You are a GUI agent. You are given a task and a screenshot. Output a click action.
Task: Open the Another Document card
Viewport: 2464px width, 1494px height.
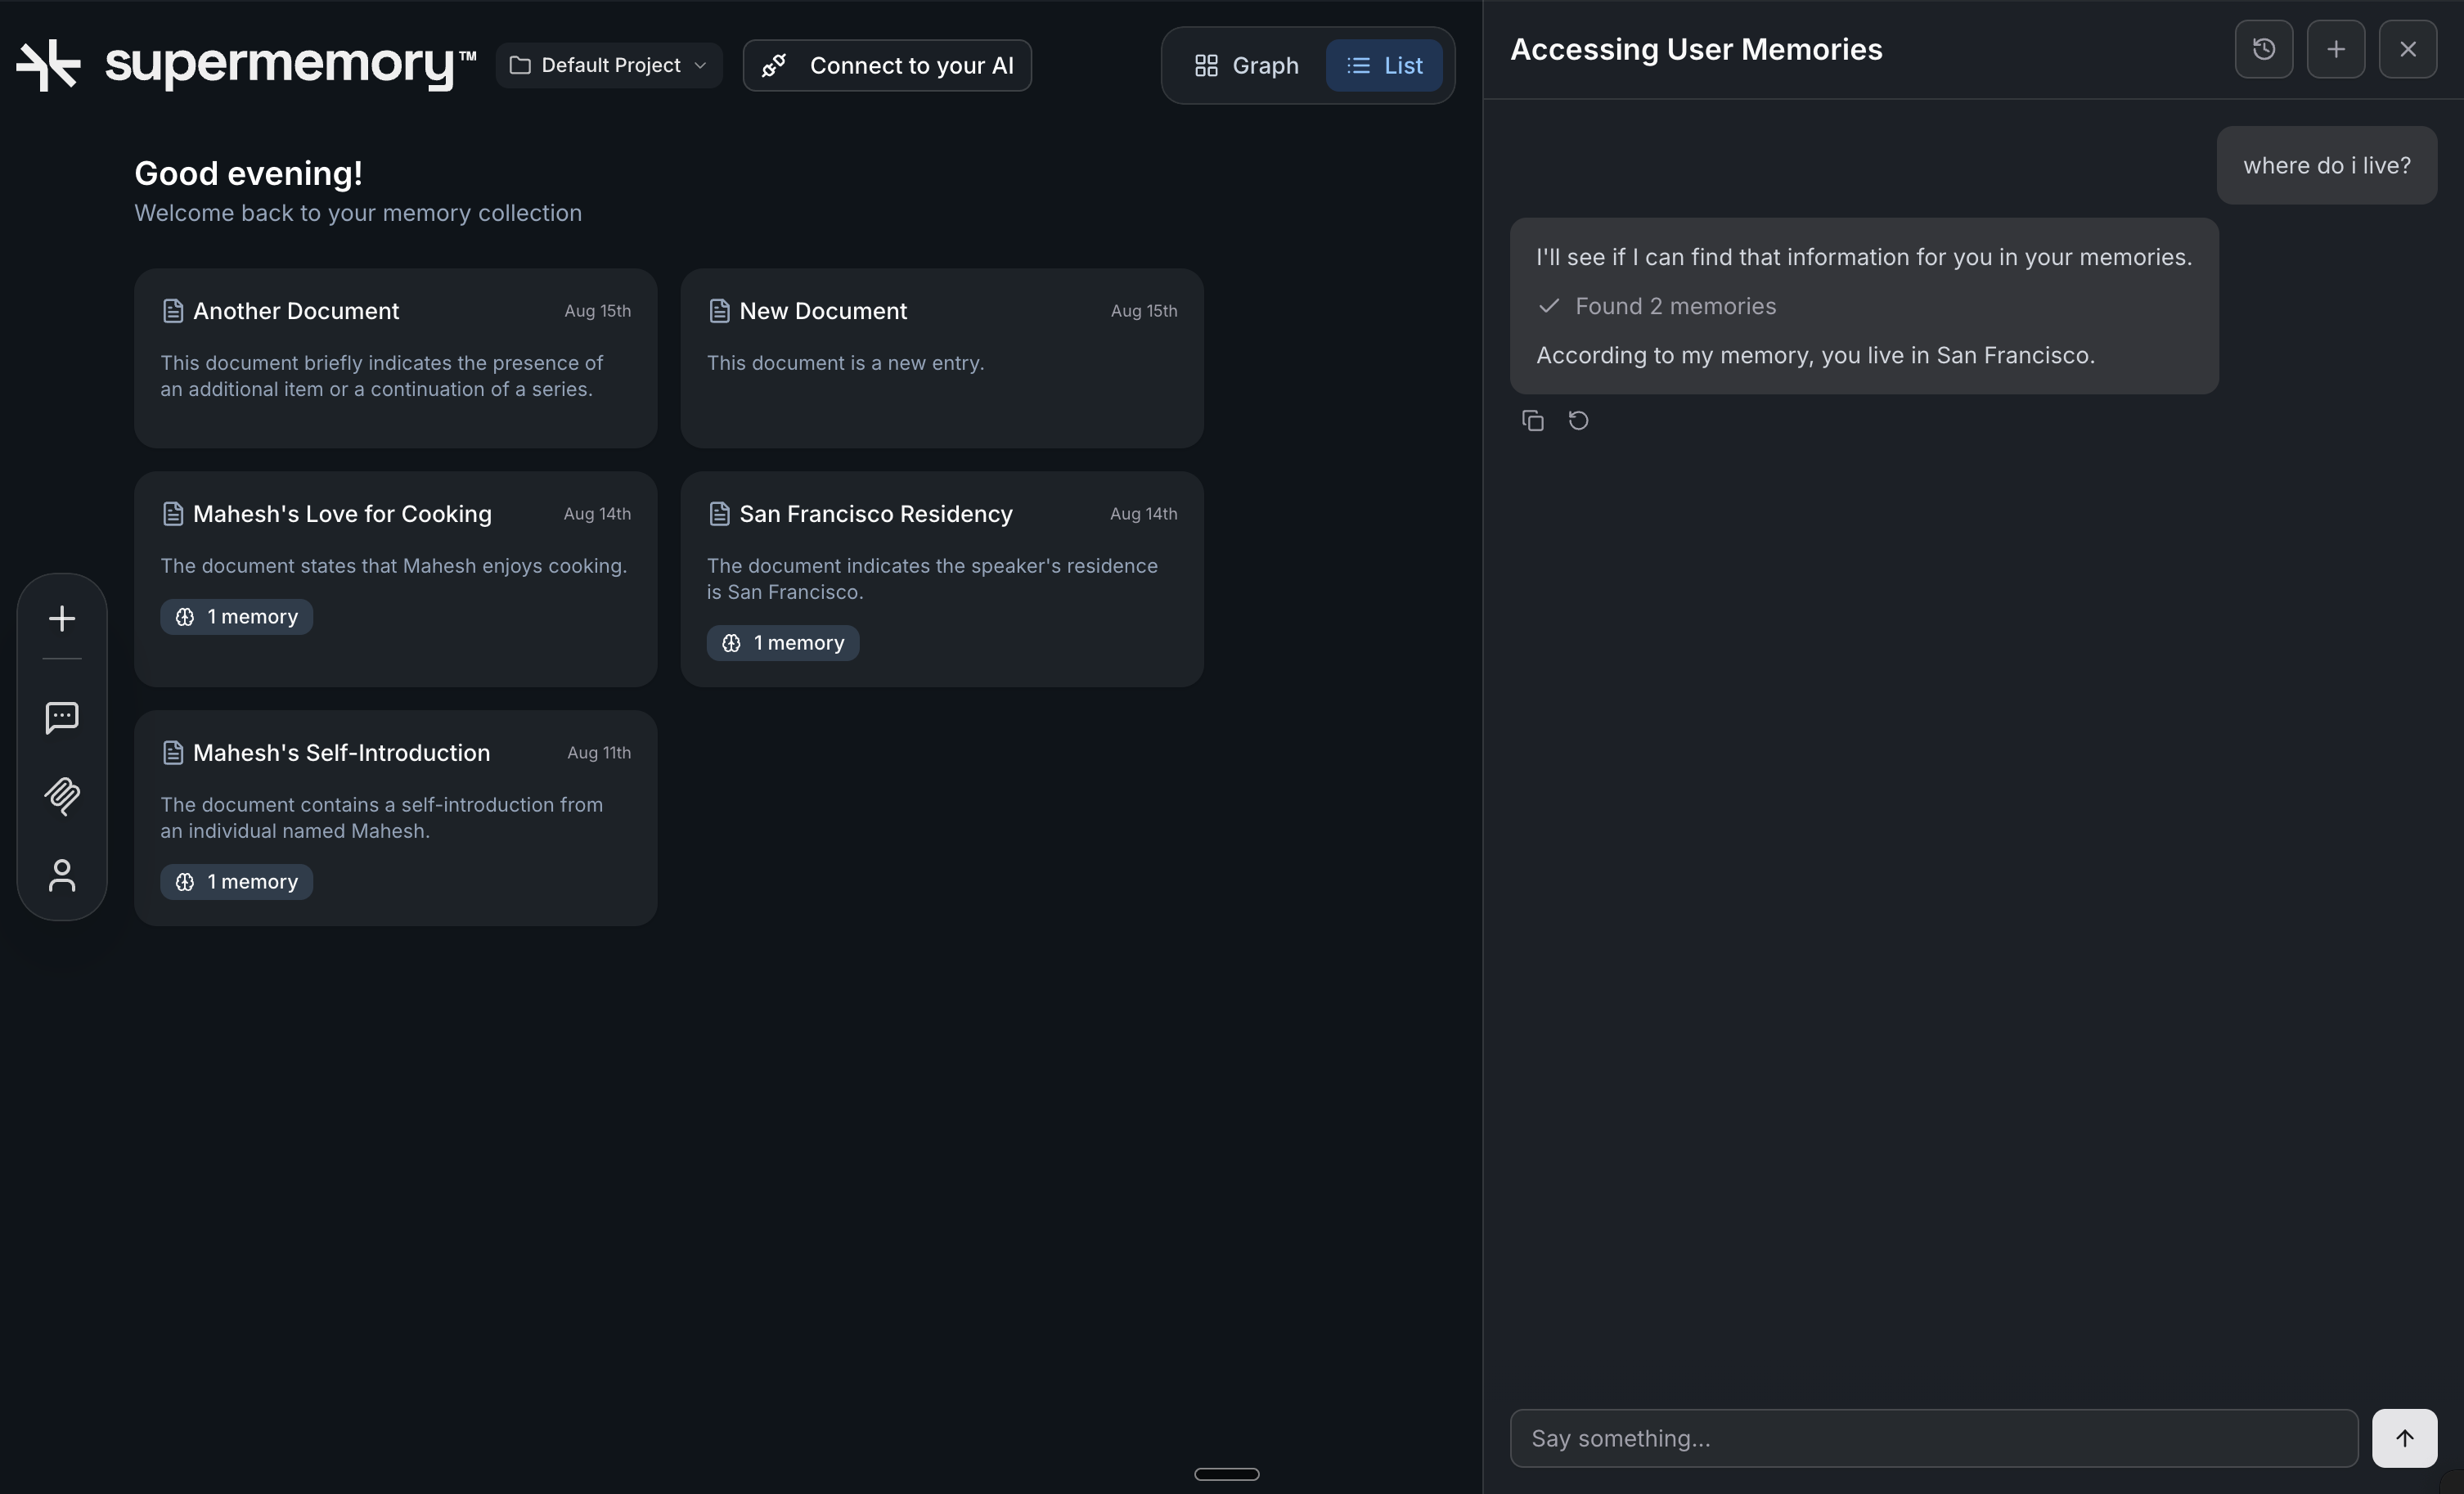395,358
